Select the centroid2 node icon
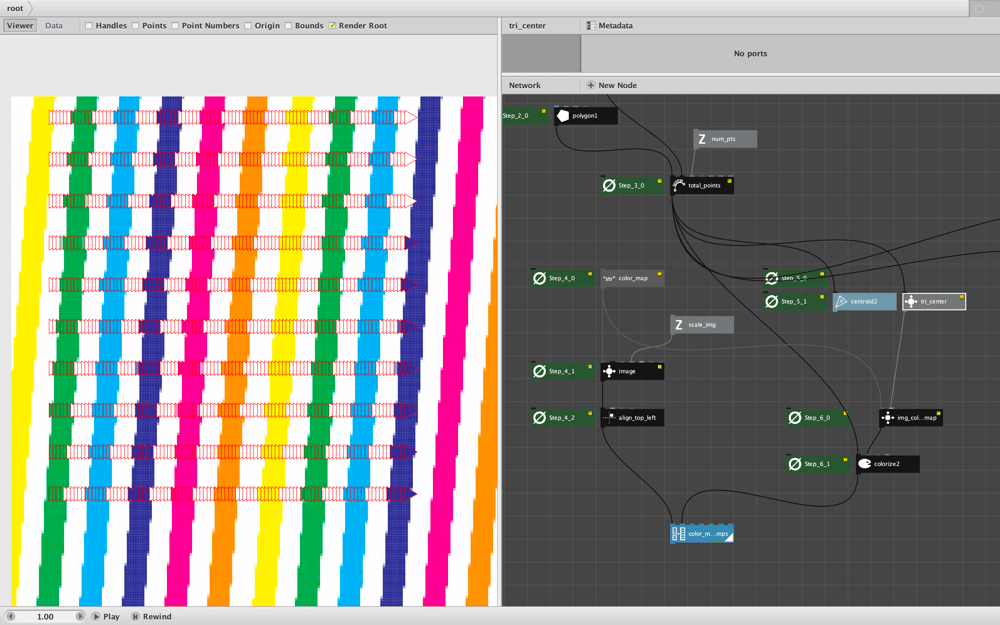 (841, 302)
